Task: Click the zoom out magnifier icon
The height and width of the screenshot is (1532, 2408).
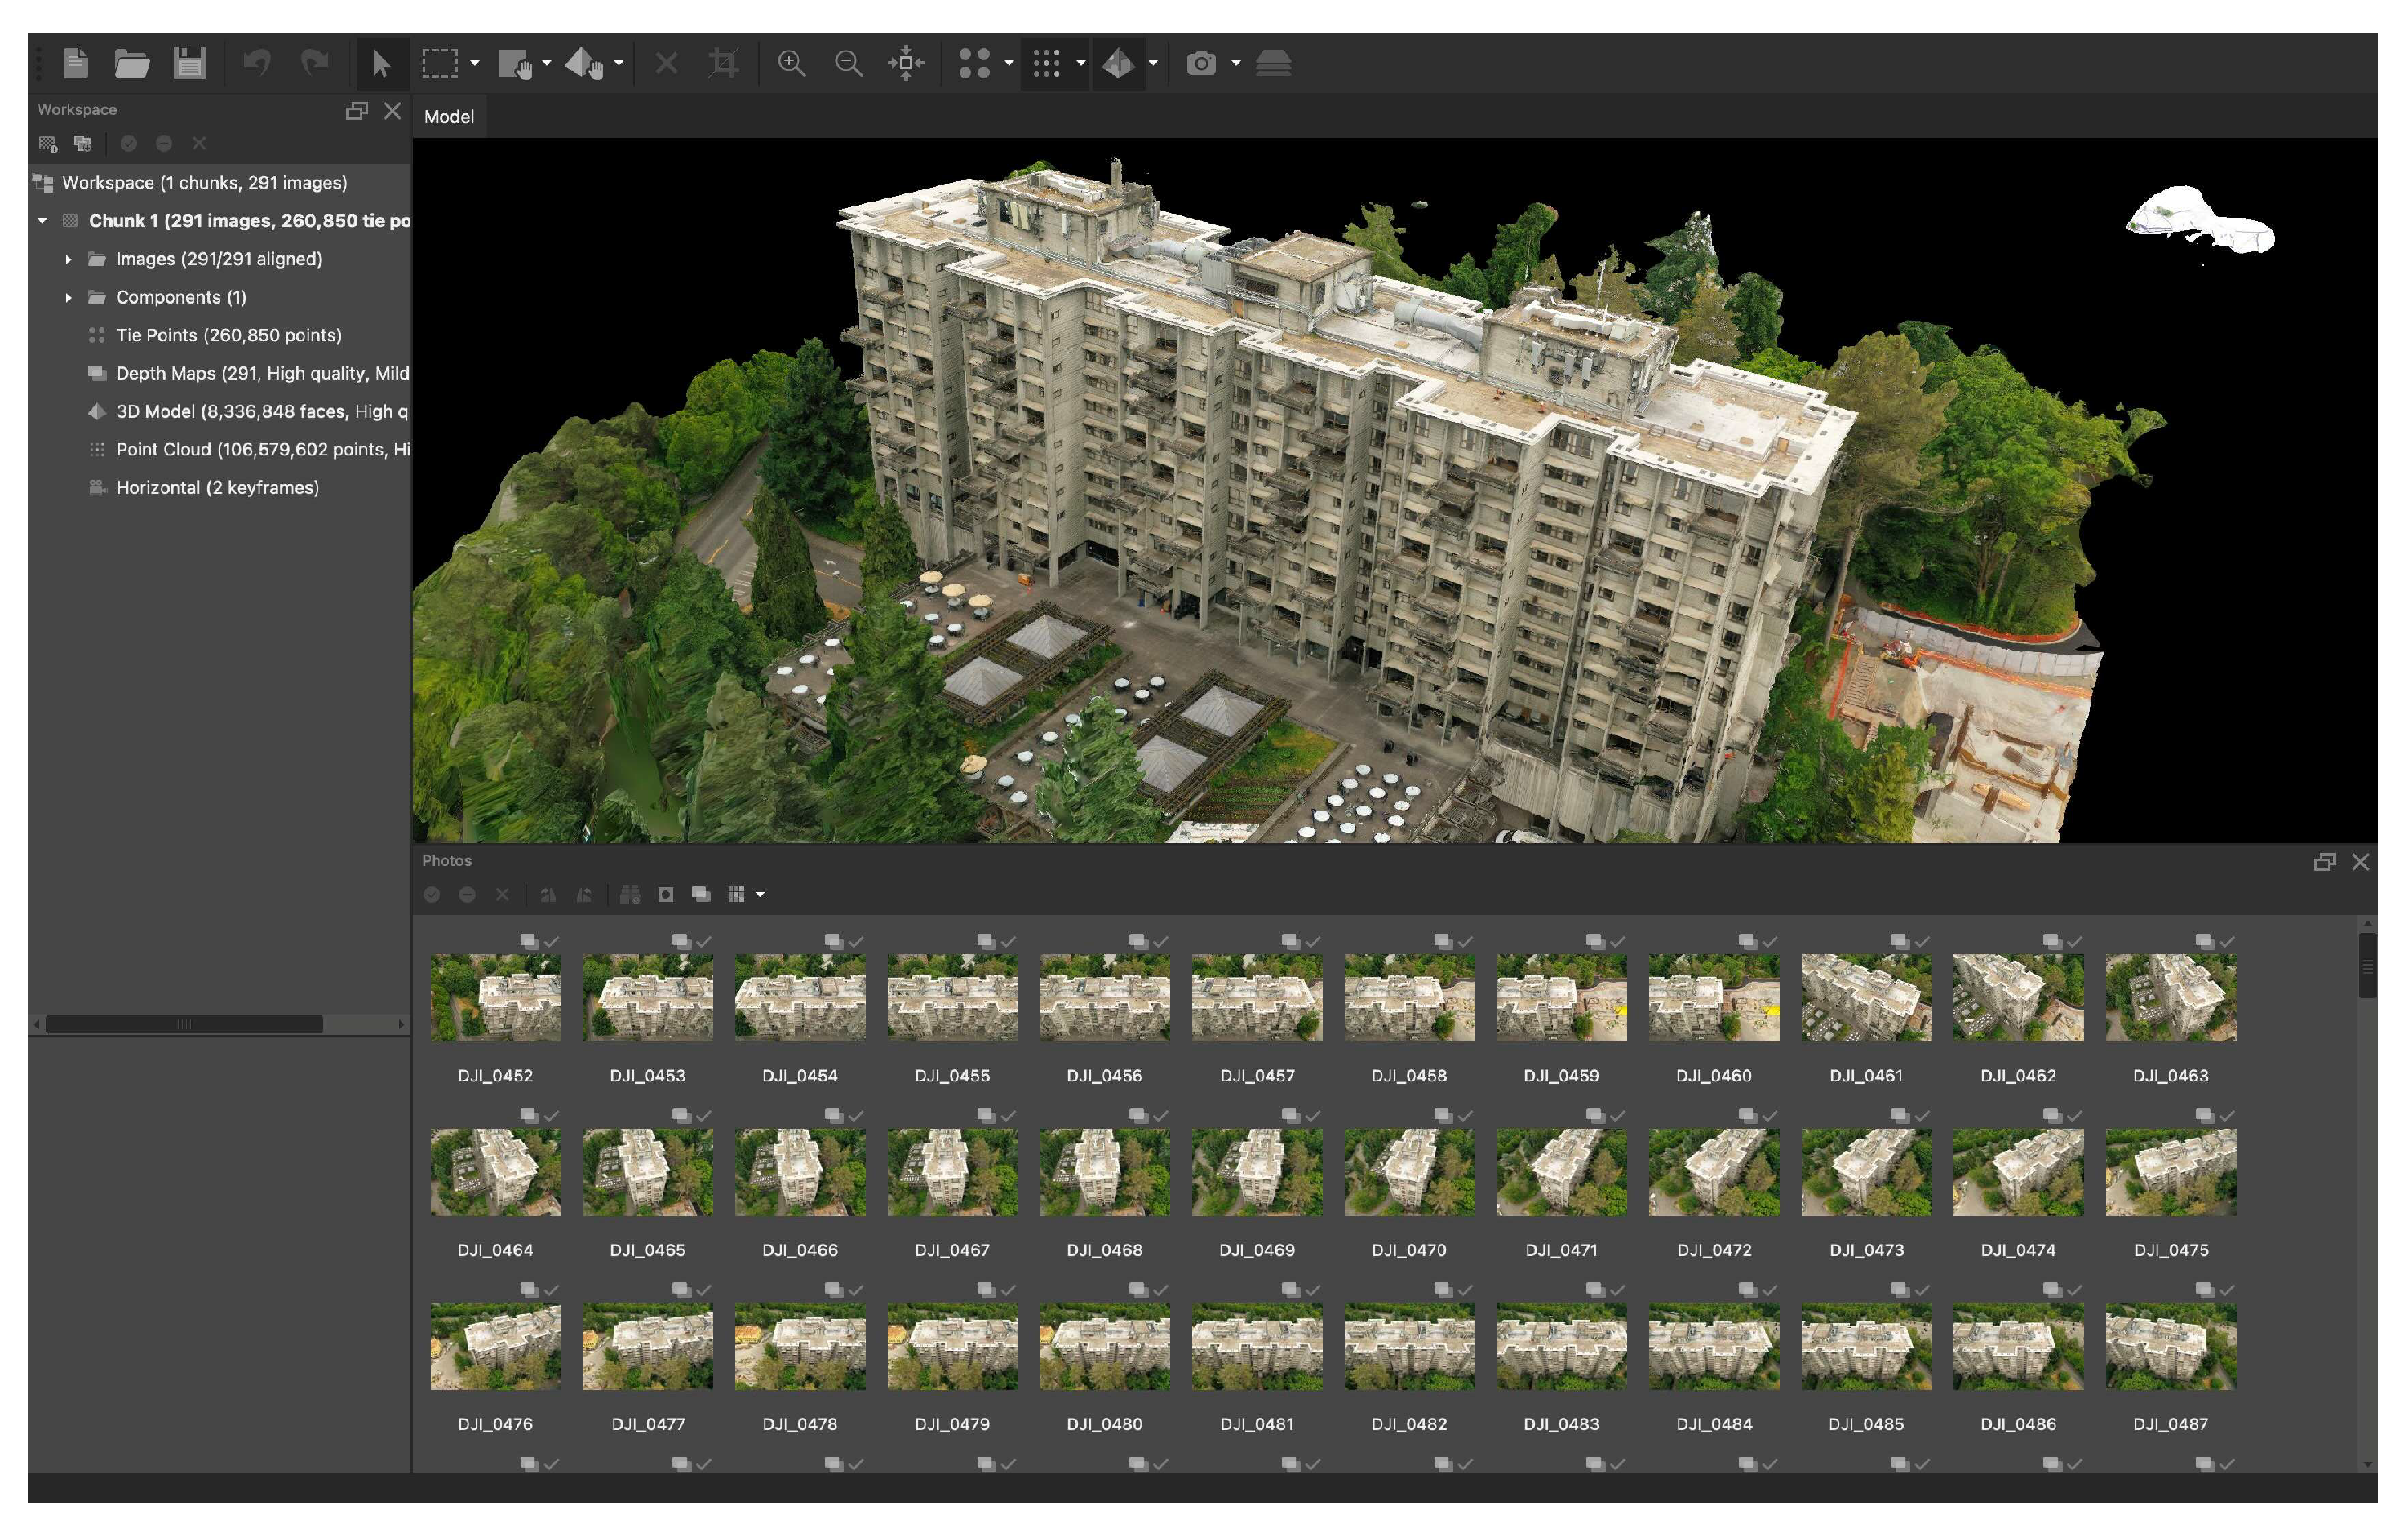Action: [x=848, y=64]
